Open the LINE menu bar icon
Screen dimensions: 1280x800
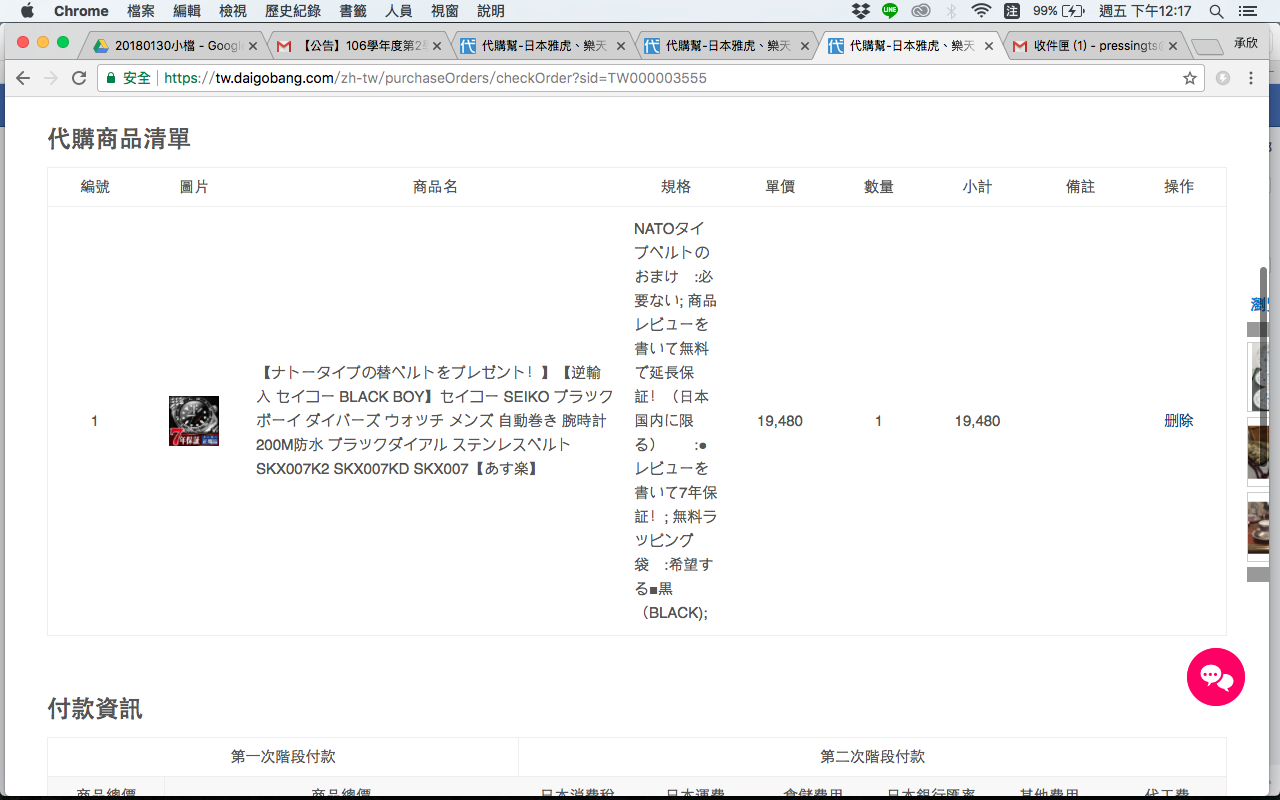pos(890,11)
